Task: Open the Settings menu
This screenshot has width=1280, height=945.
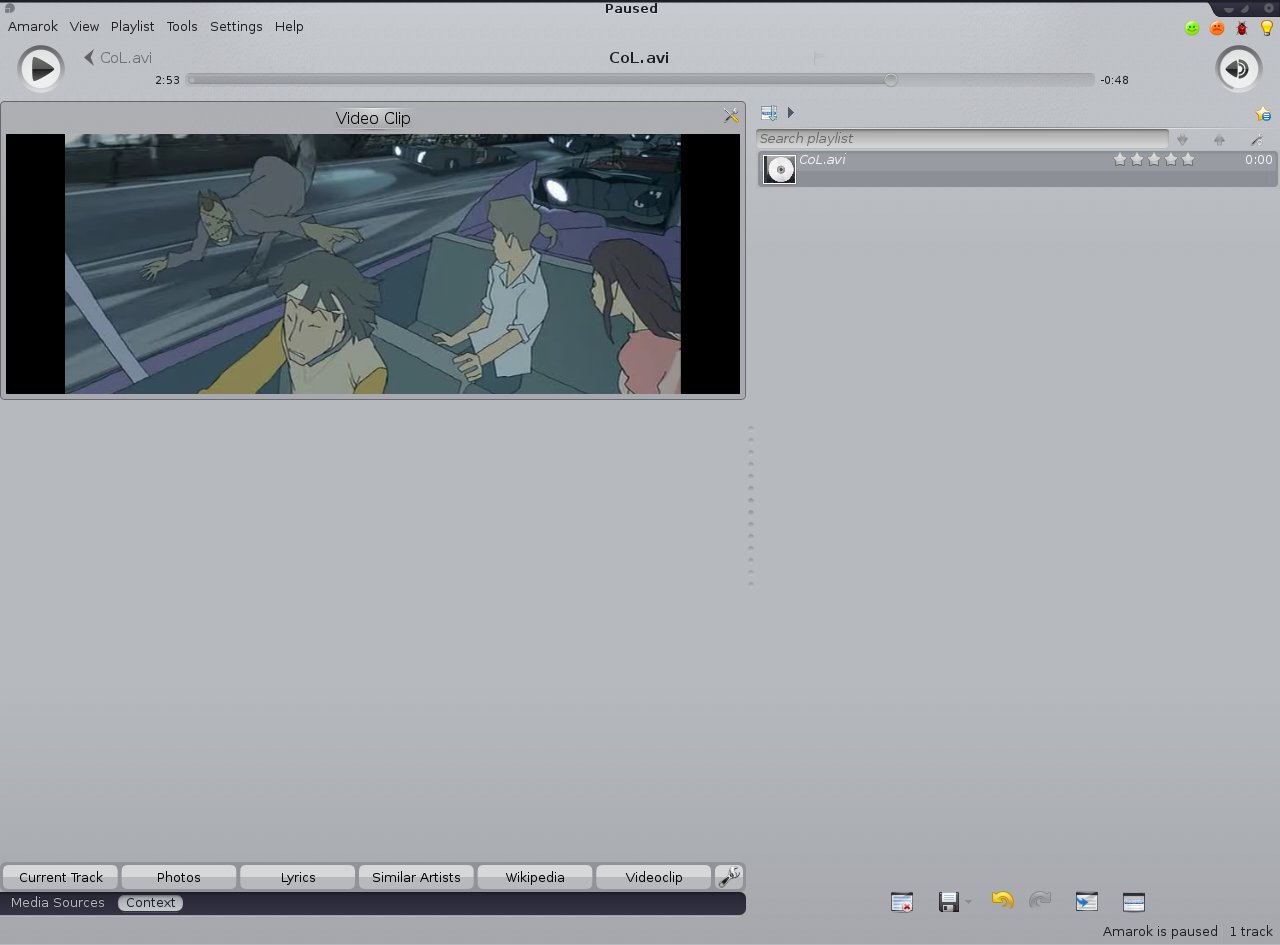Action: [x=236, y=27]
